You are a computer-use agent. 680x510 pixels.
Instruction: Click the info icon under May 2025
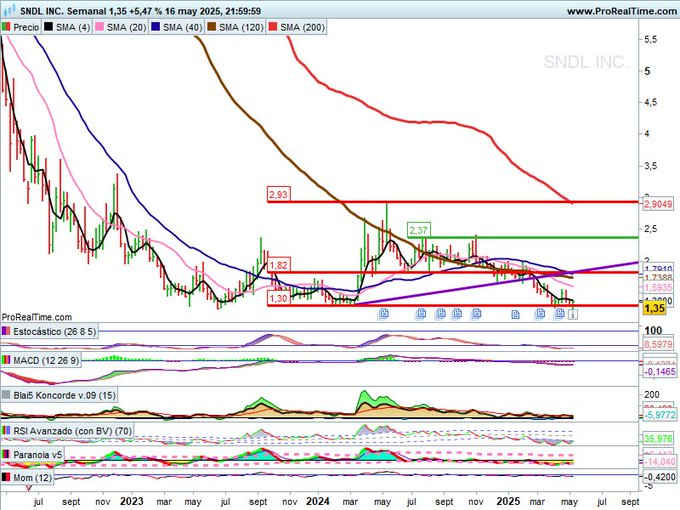[x=572, y=314]
